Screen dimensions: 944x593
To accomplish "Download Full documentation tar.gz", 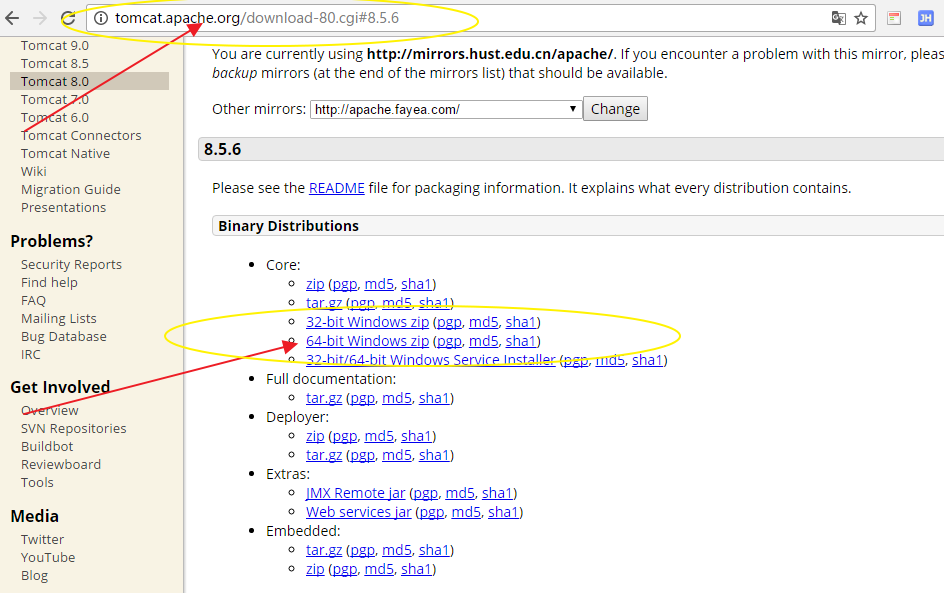I will pos(324,398).
